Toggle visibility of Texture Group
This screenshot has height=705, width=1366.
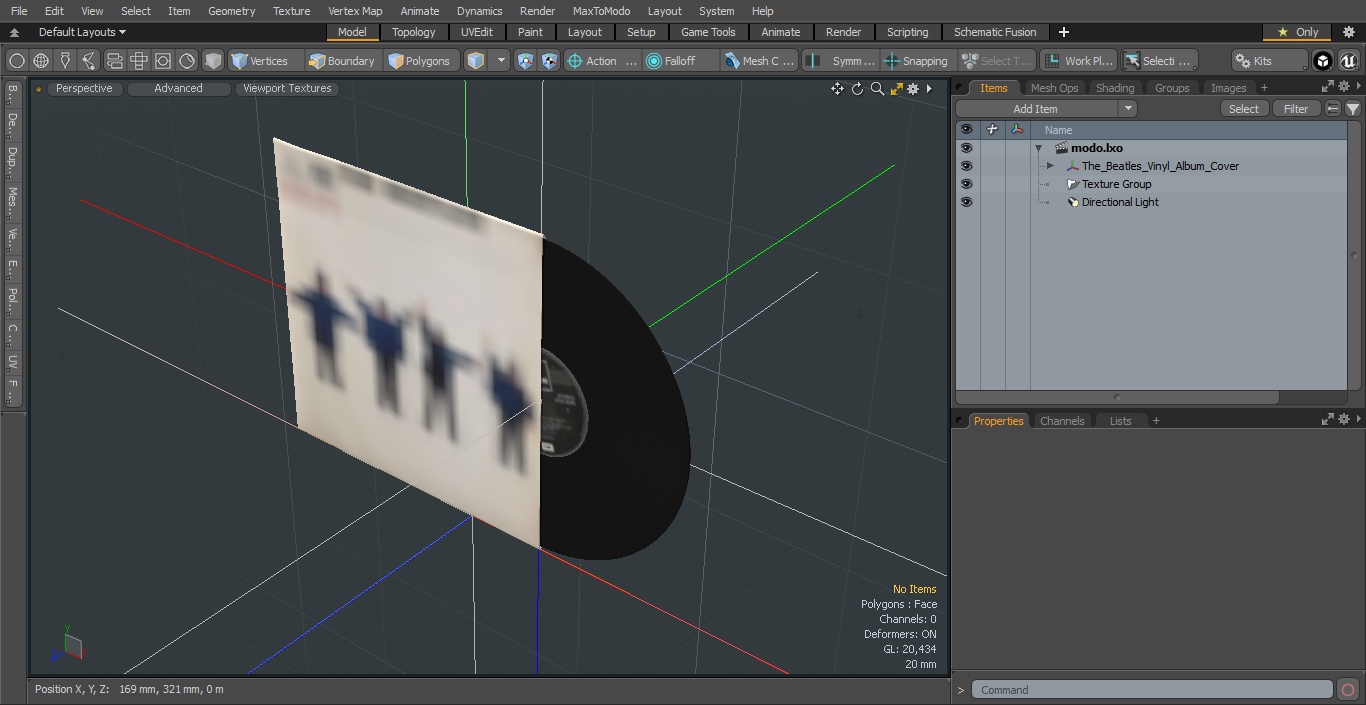pos(966,184)
